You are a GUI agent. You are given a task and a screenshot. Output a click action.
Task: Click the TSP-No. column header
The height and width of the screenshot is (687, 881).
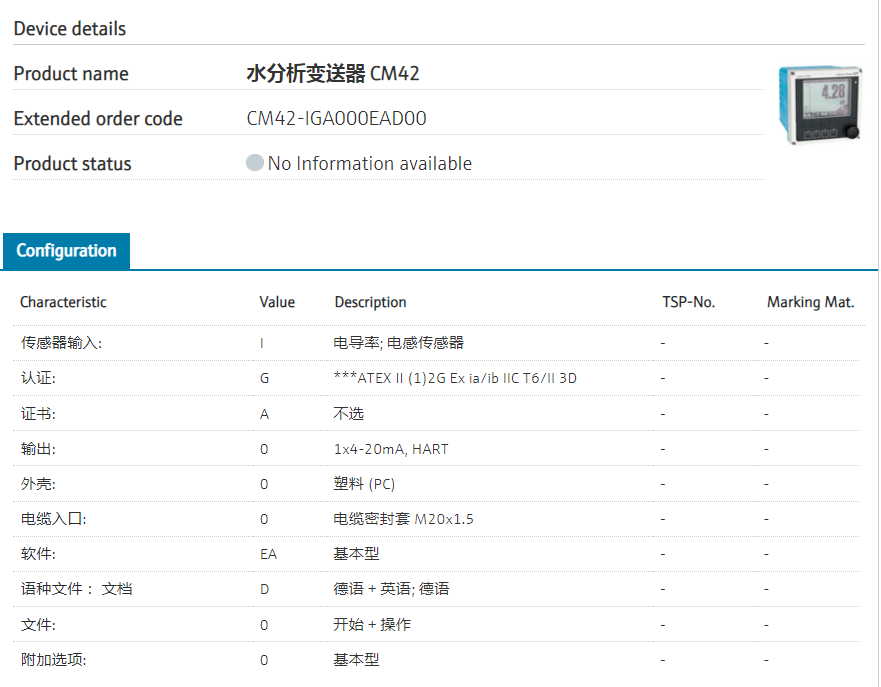pyautogui.click(x=688, y=302)
